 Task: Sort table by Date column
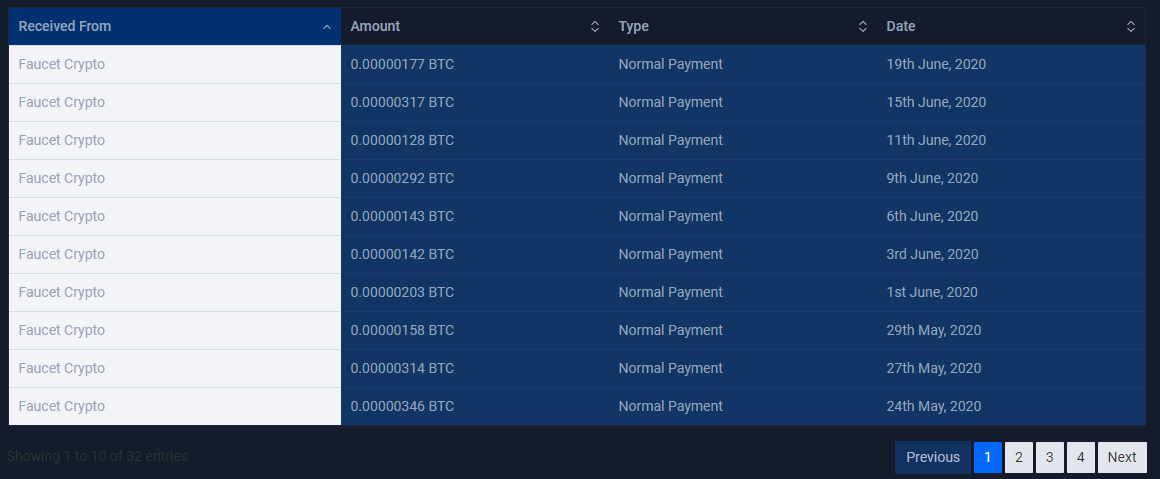pos(1011,27)
